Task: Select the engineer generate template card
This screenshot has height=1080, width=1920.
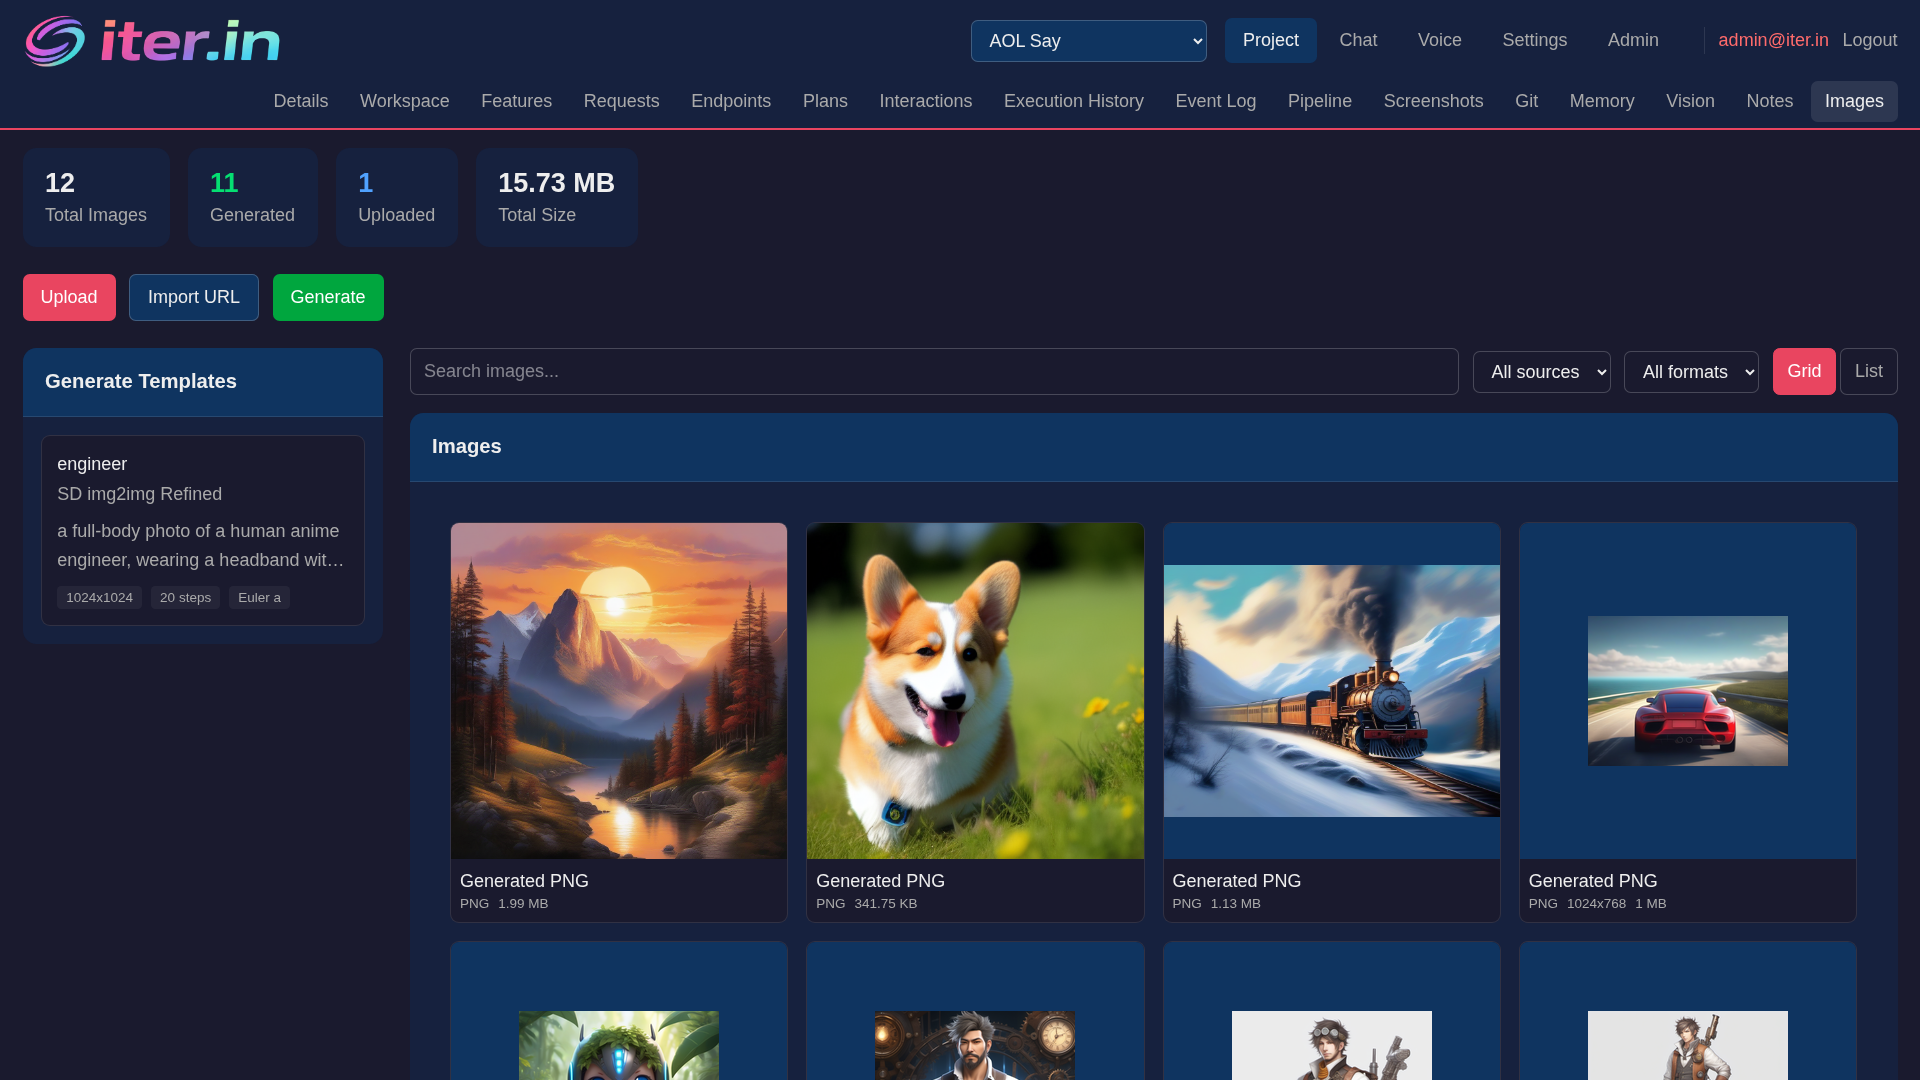Action: (x=202, y=530)
